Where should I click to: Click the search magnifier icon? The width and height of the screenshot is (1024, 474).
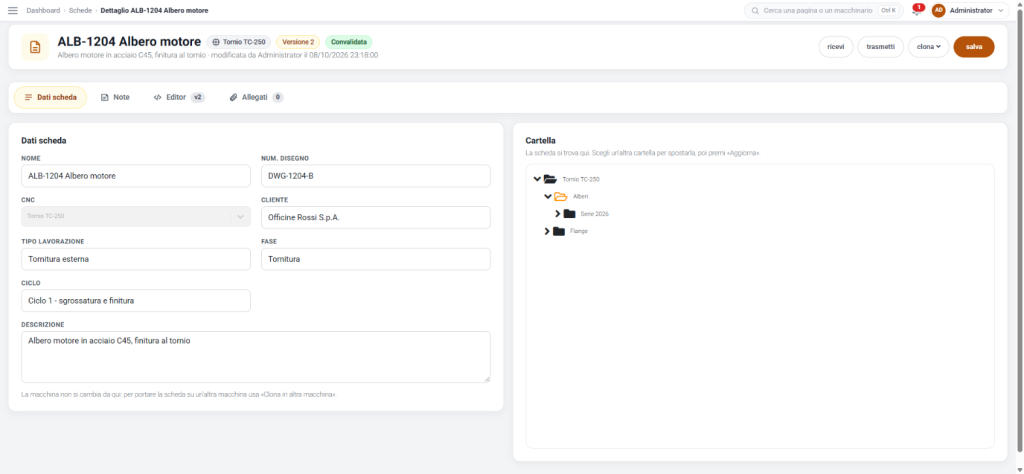(755, 11)
